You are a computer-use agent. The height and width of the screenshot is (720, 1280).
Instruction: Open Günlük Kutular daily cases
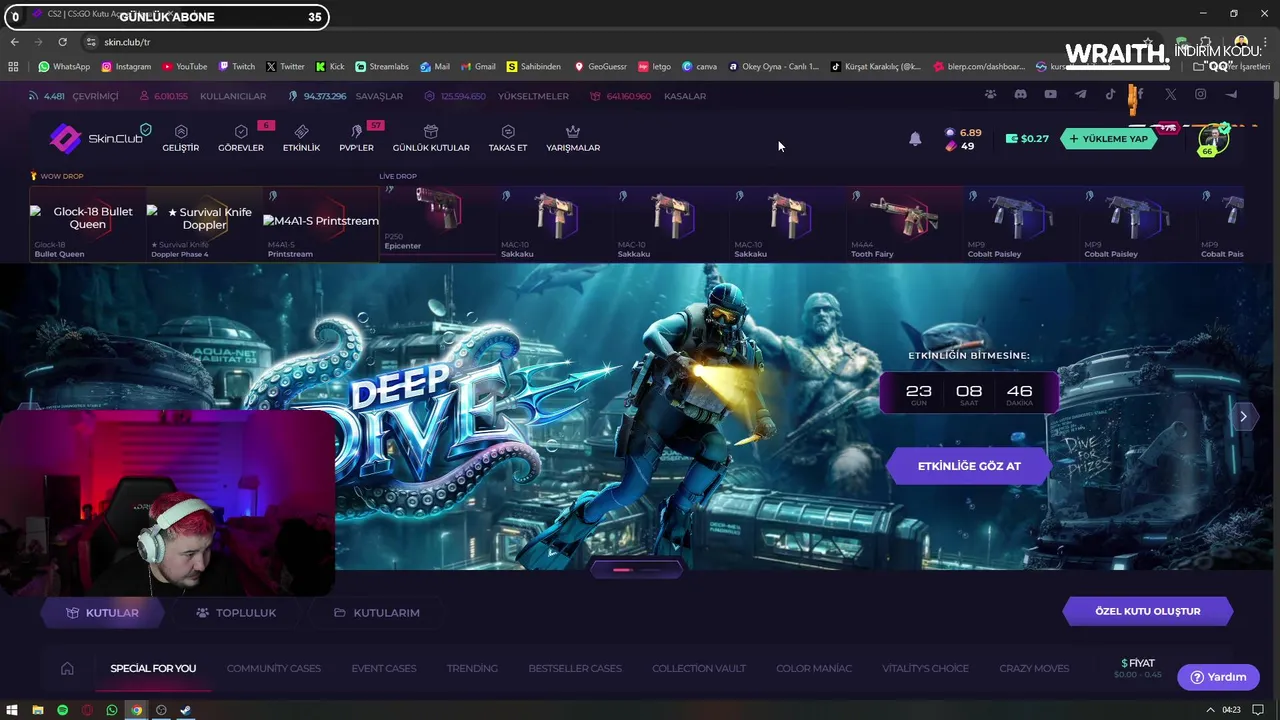tap(431, 138)
